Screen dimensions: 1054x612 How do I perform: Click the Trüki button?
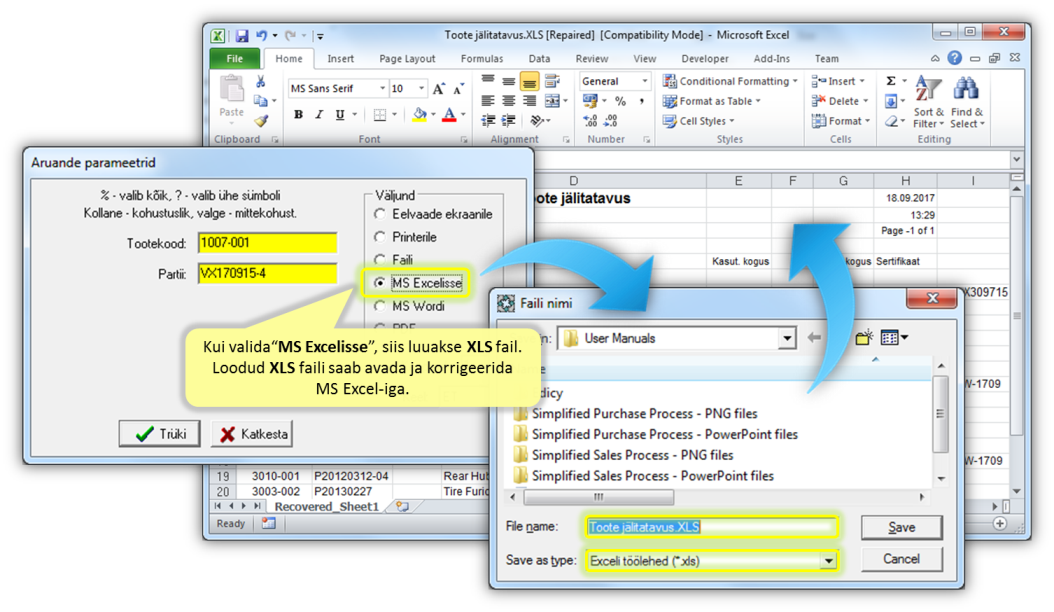click(x=159, y=434)
